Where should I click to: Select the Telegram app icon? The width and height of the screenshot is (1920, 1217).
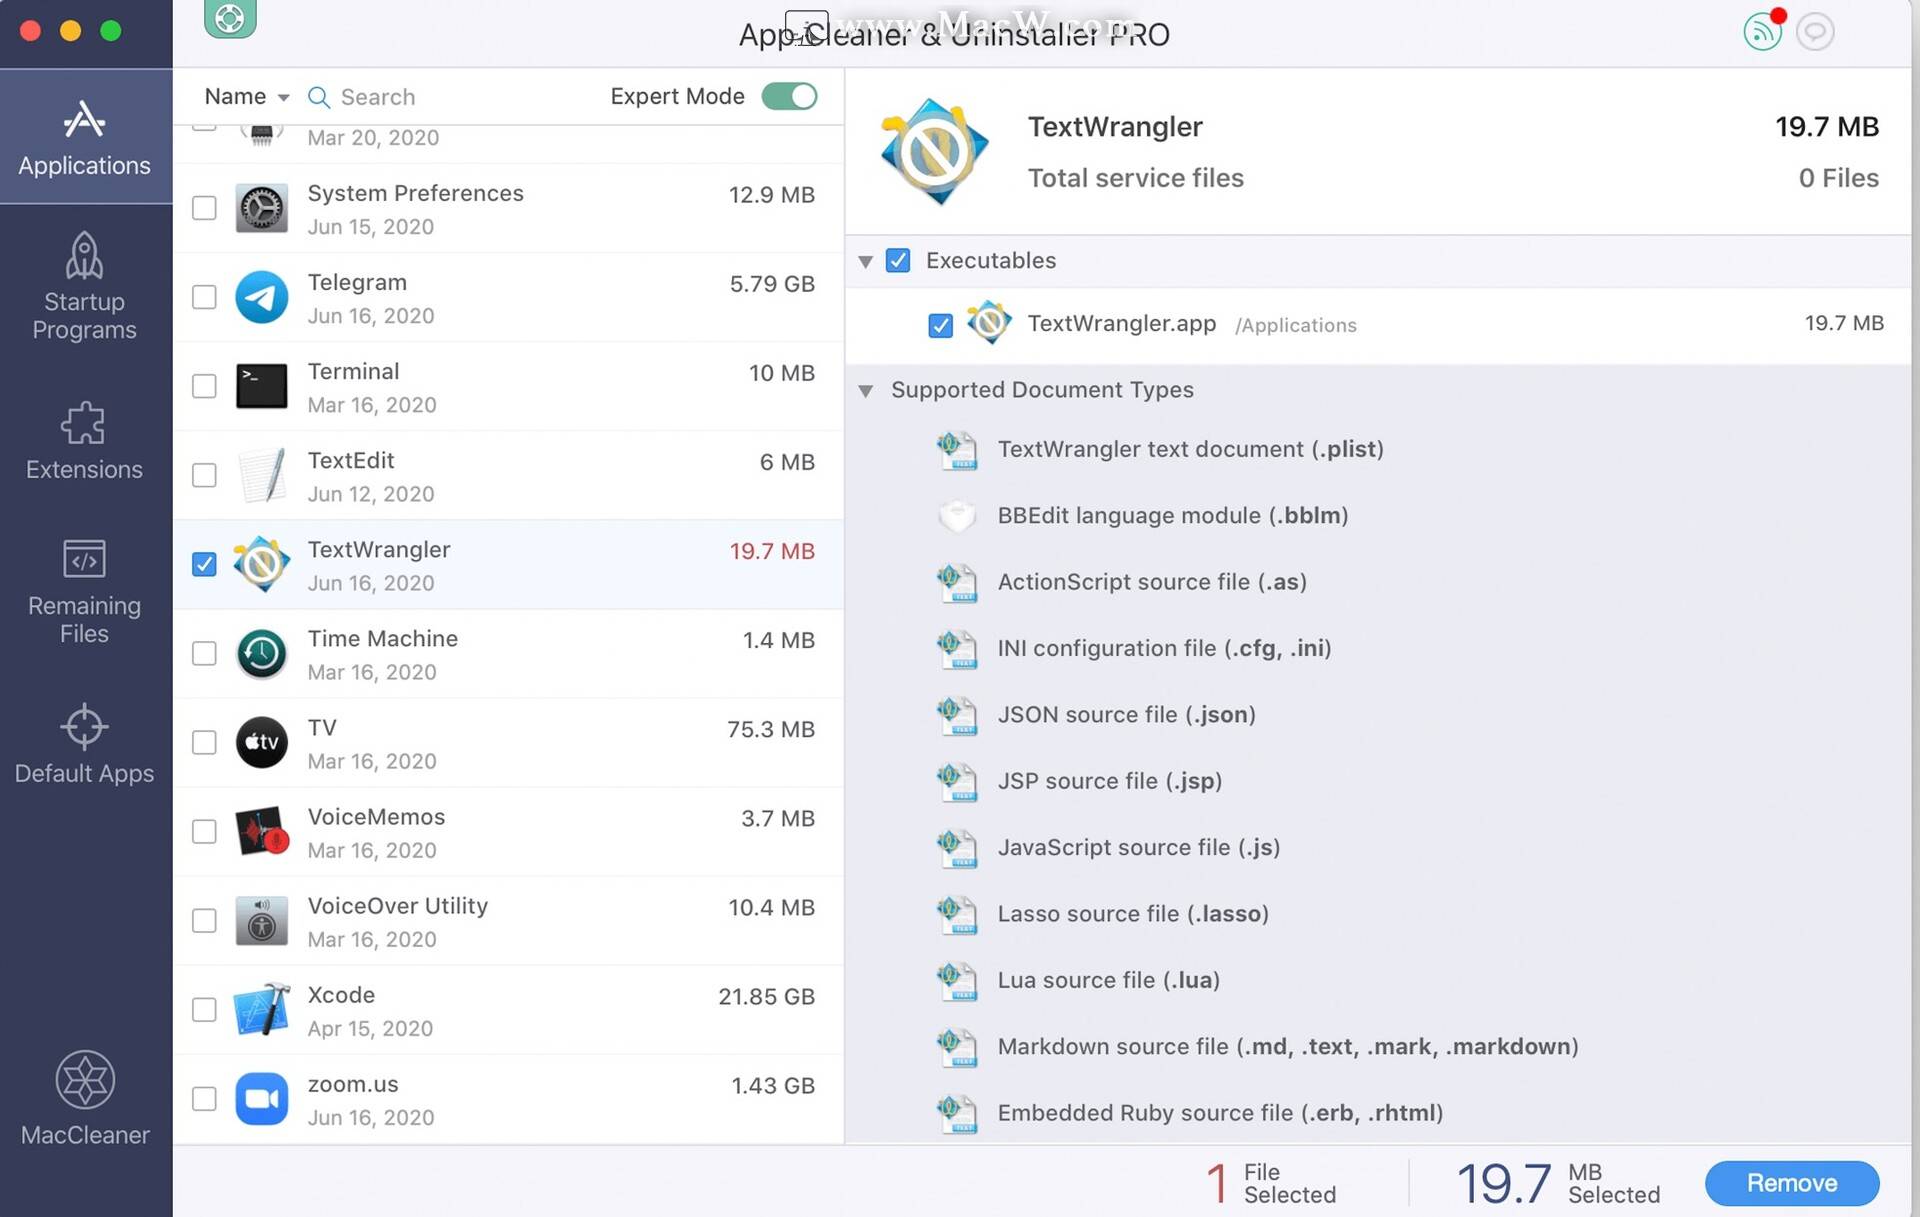[x=261, y=297]
